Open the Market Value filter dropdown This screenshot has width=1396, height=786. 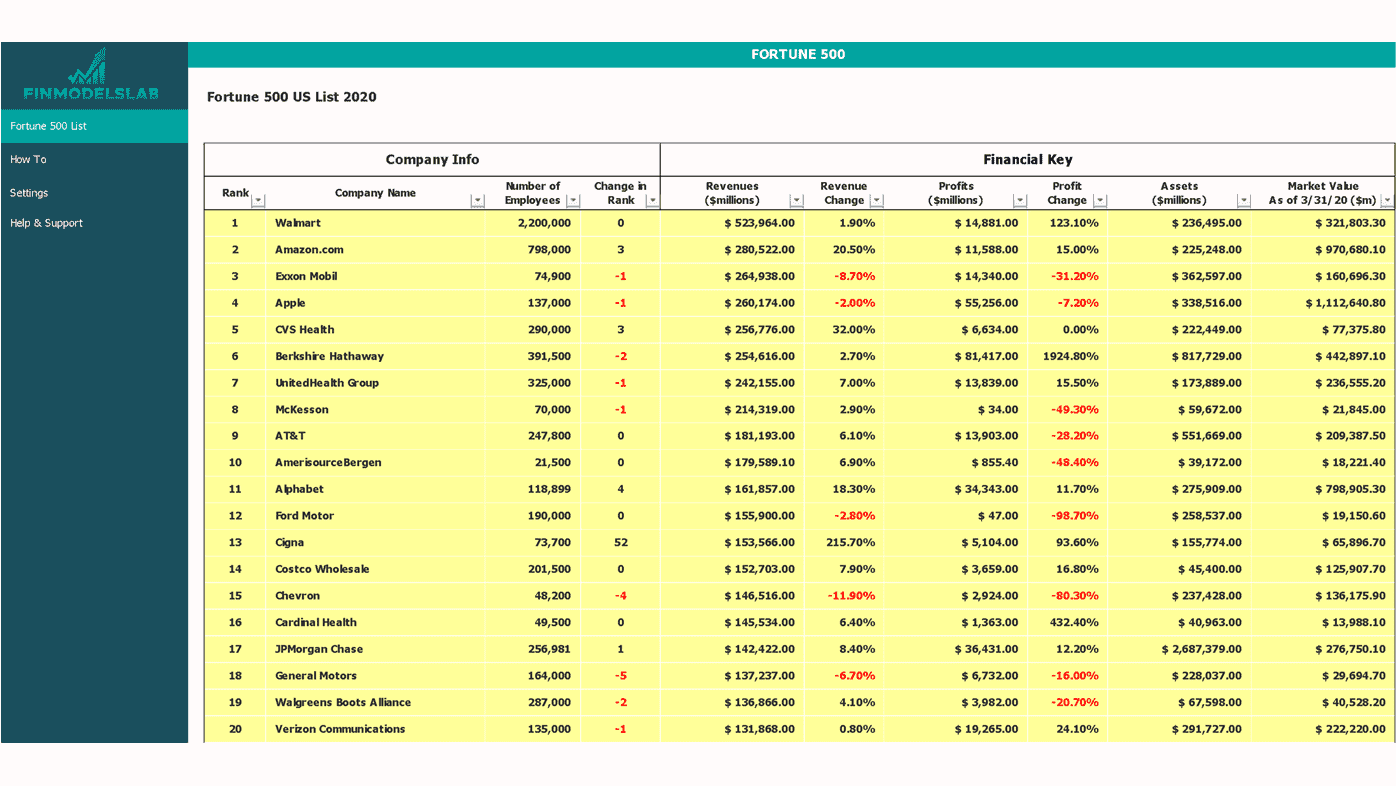[1386, 200]
